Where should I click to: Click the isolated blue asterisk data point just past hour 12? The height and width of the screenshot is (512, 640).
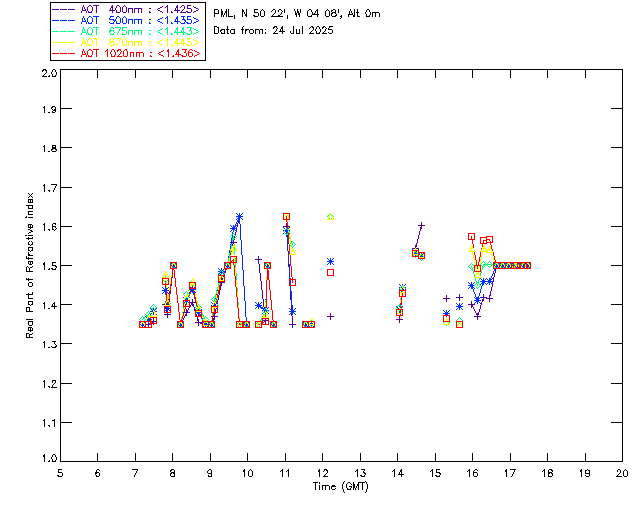(x=331, y=261)
